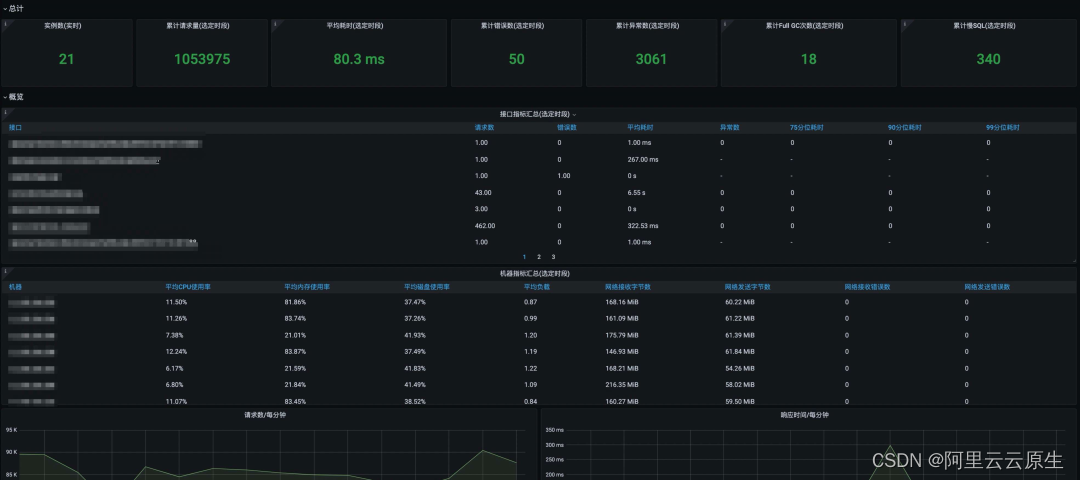Click info corner of 累计Full GC次数 panel
This screenshot has height=480, width=1080.
point(725,23)
